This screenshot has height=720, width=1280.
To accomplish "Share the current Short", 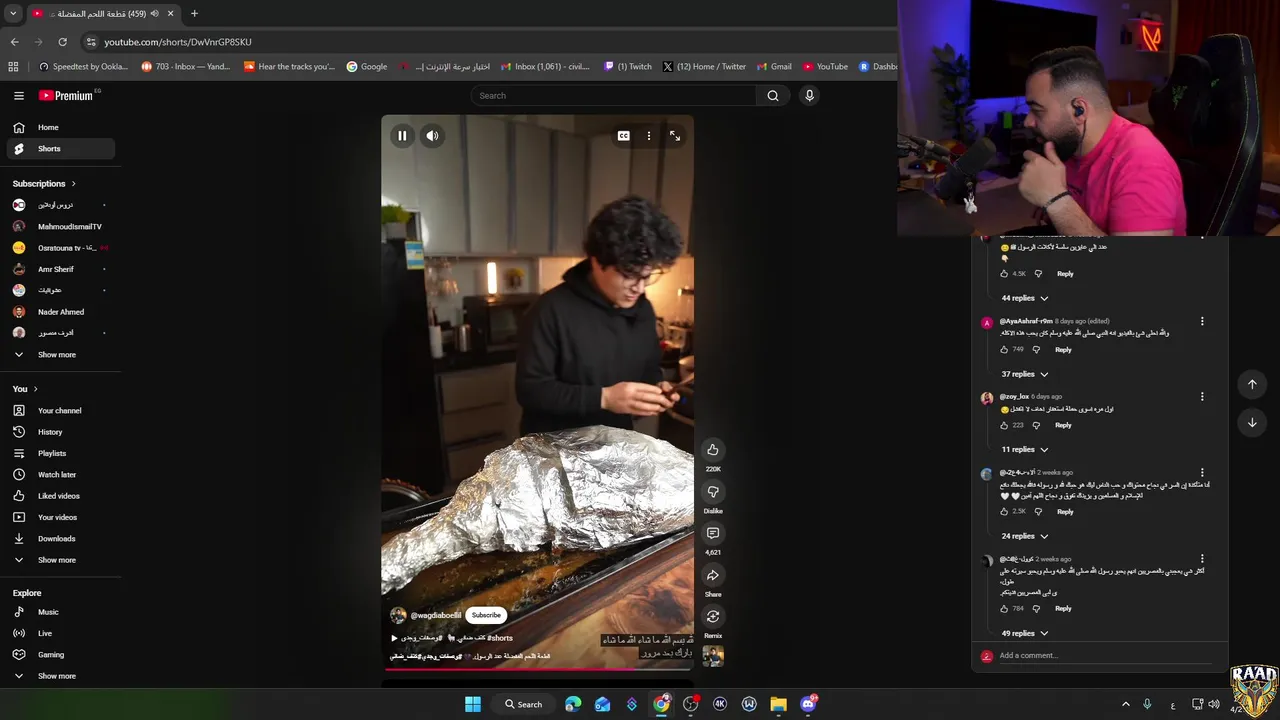I will 713,575.
